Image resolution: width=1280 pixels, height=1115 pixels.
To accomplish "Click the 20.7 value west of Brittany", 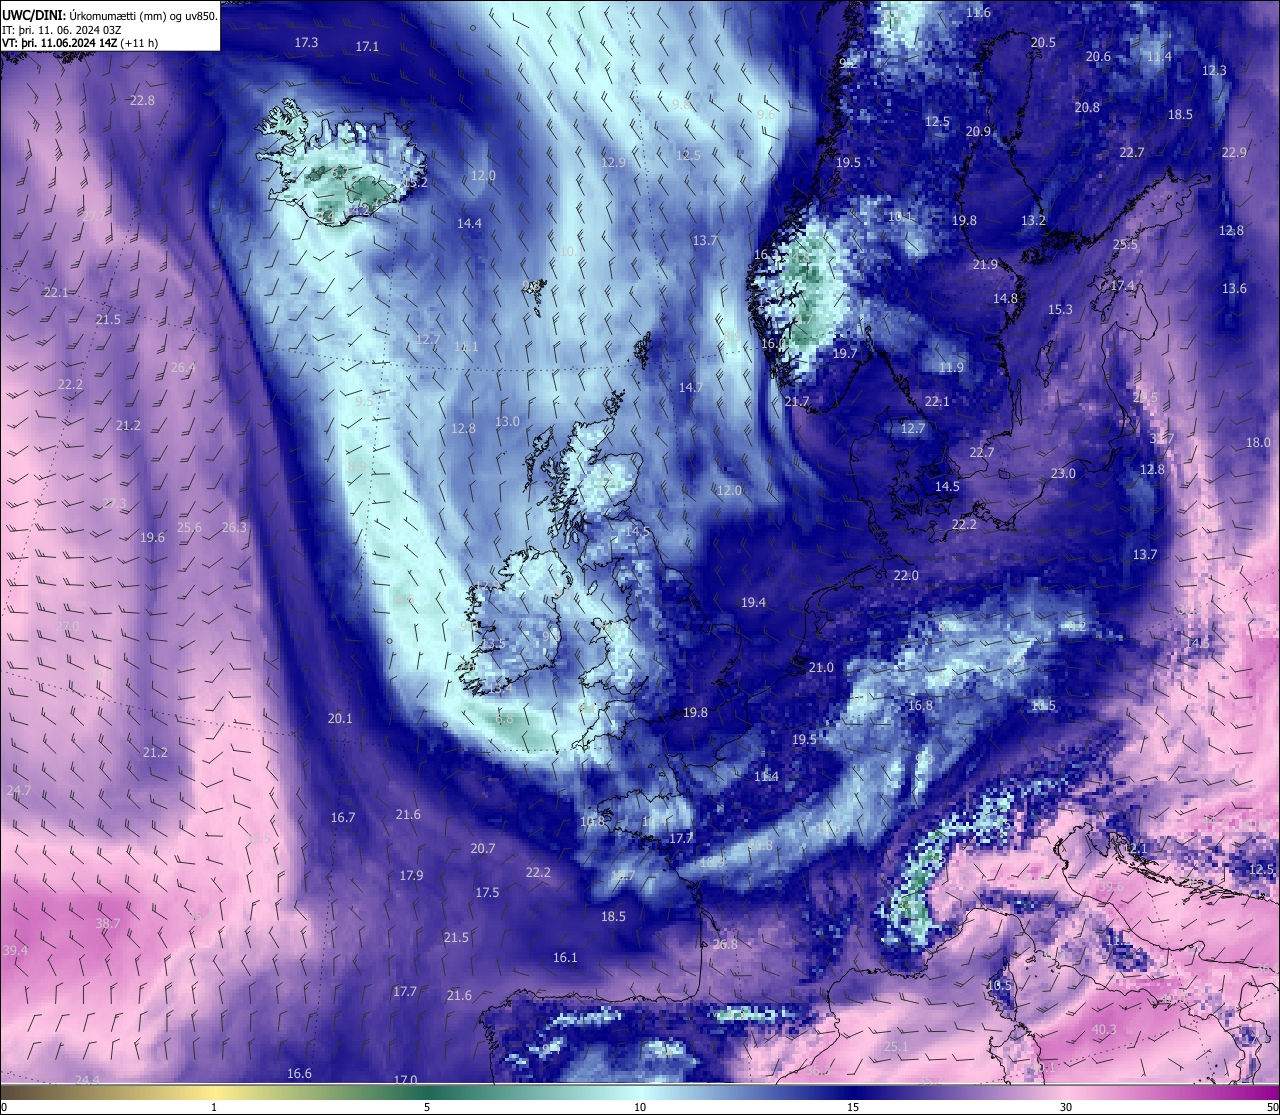I will pyautogui.click(x=482, y=849).
